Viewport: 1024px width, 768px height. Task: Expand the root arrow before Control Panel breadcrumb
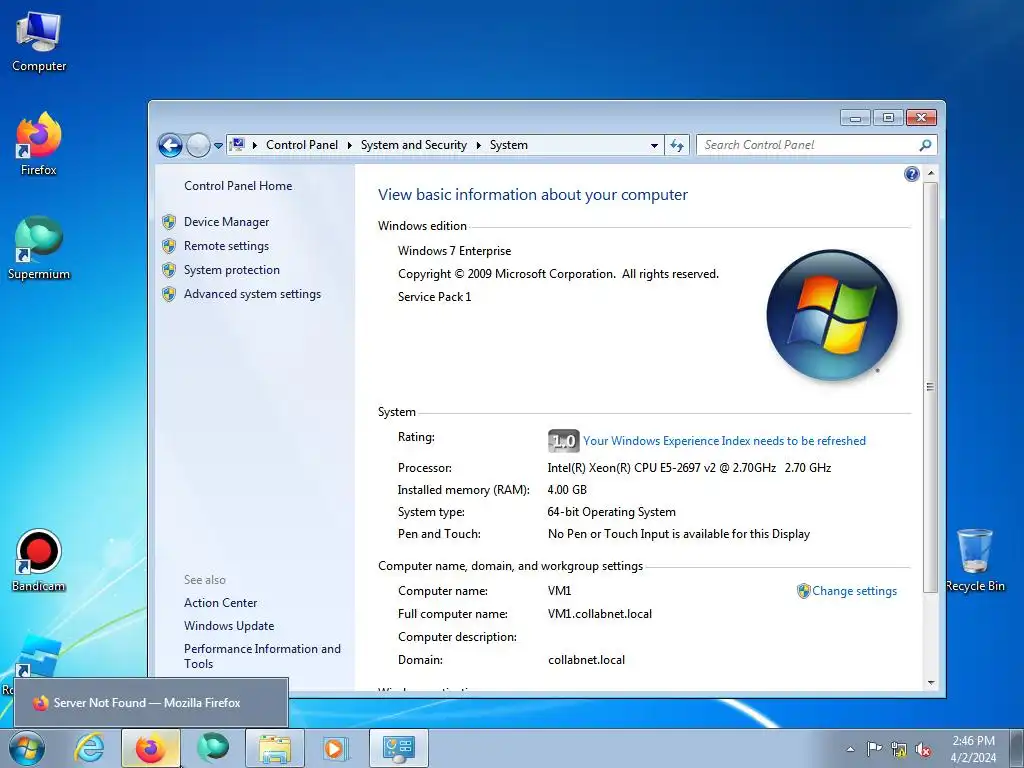tap(255, 145)
